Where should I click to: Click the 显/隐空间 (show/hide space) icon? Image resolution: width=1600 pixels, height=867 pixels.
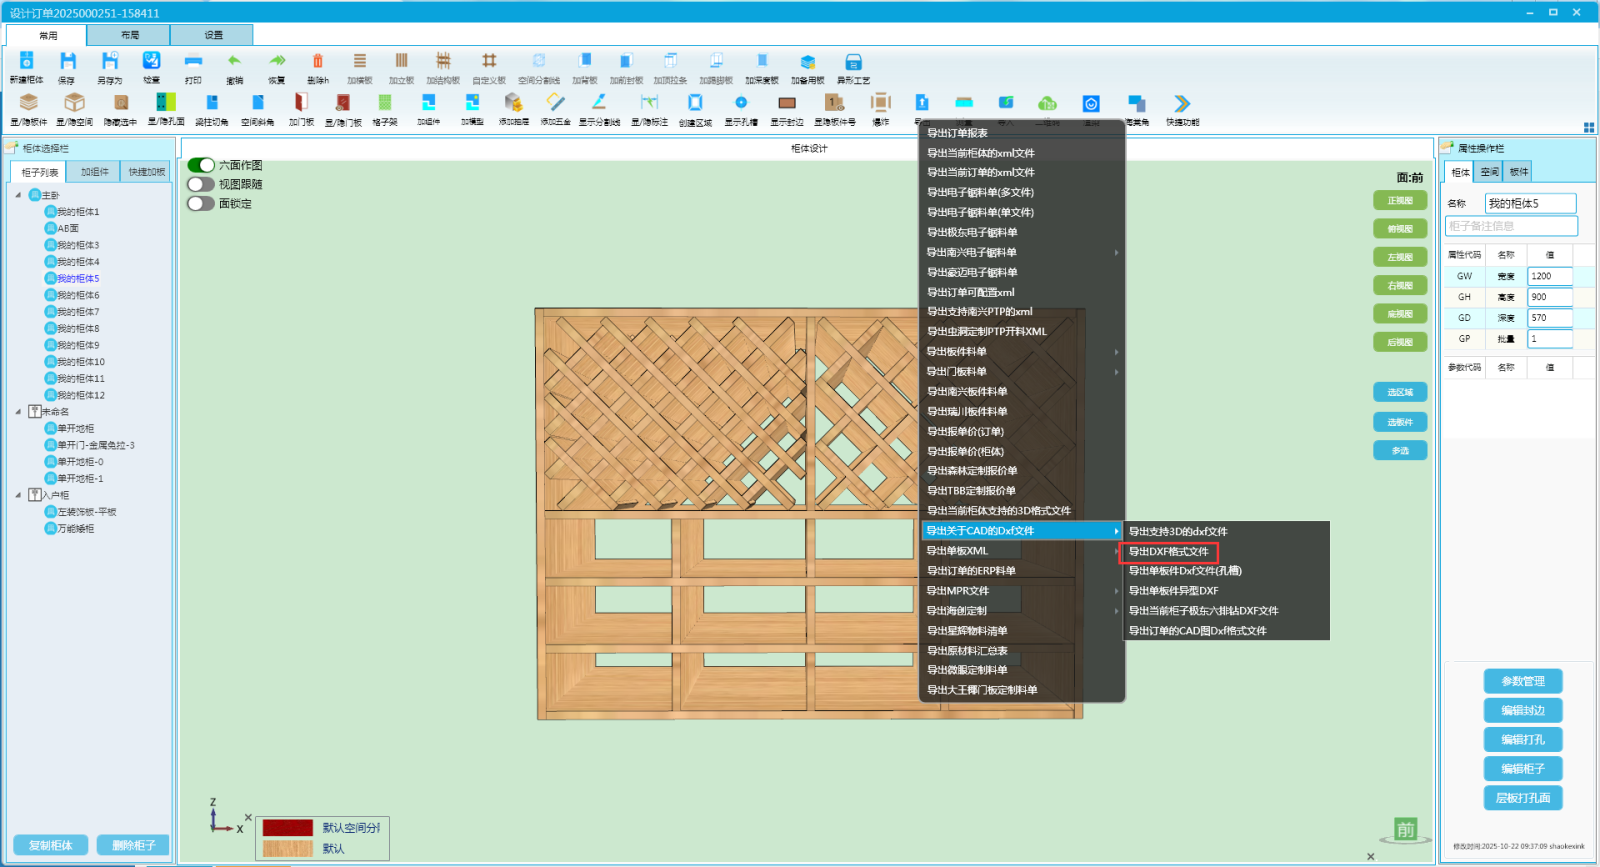74,103
